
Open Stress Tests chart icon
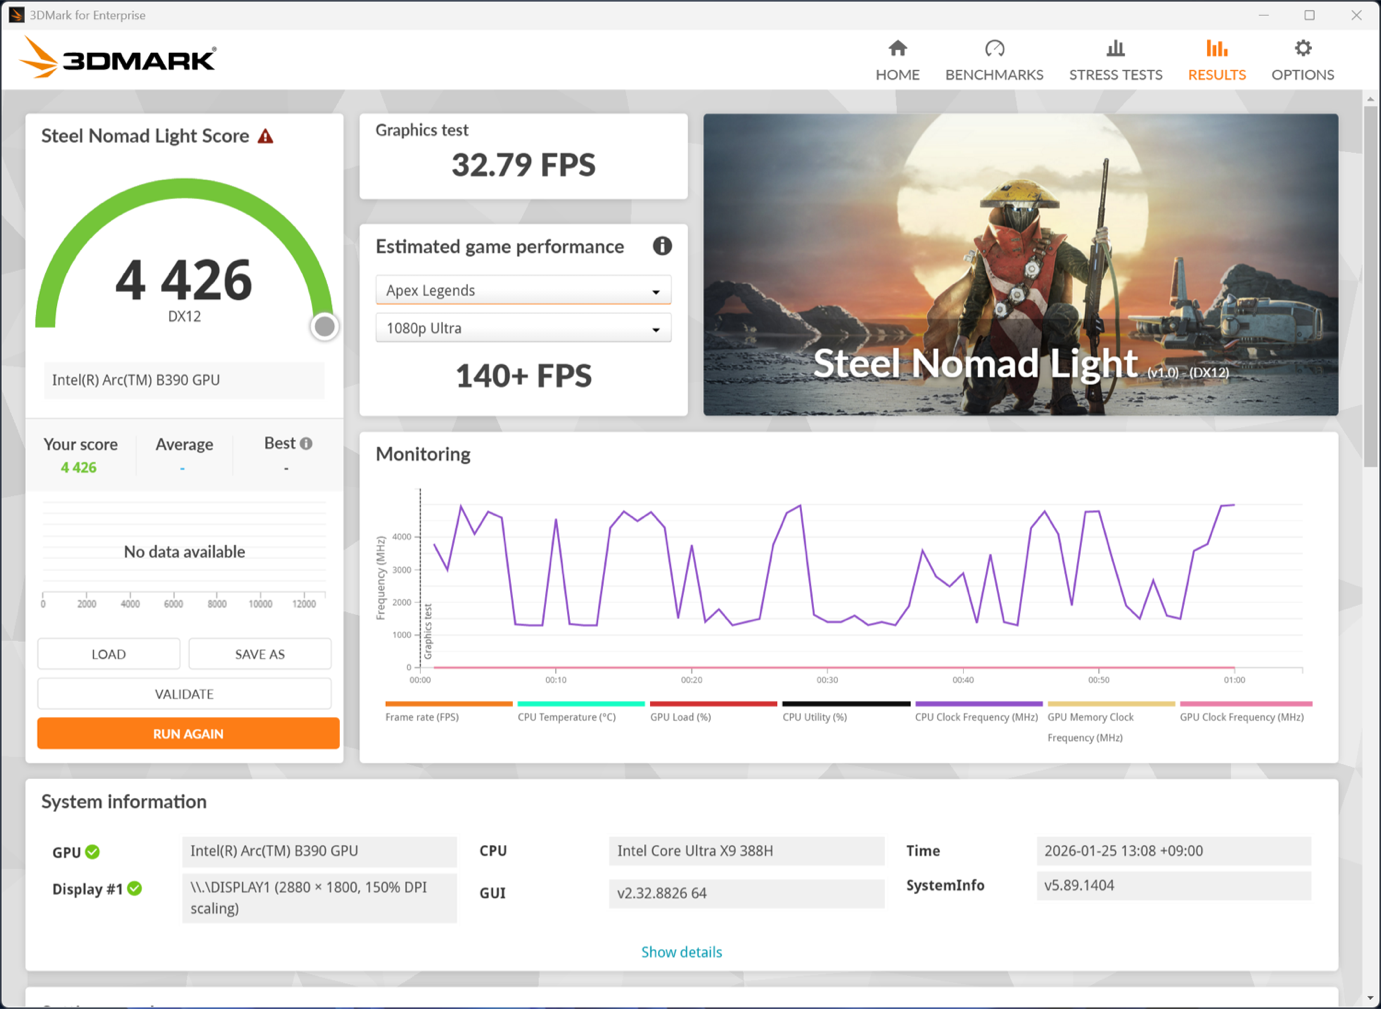point(1115,48)
